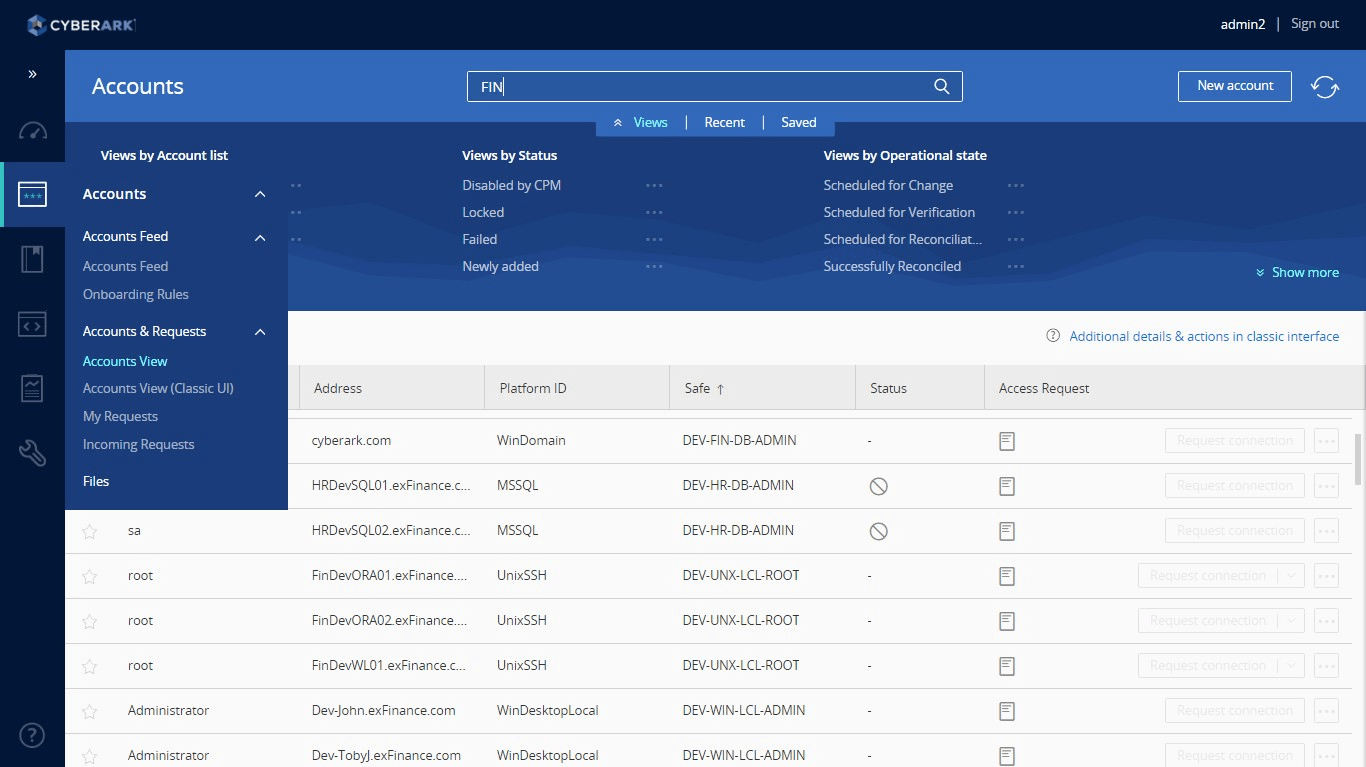
Task: Open Request connection dropdown arrow for FinDevORA02
Action: pos(1291,620)
